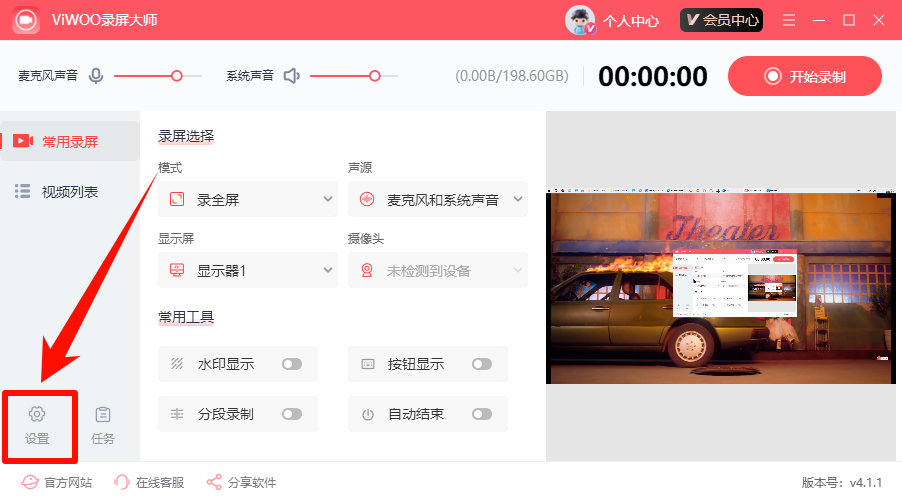Click the screen preview thumbnail

pos(721,286)
